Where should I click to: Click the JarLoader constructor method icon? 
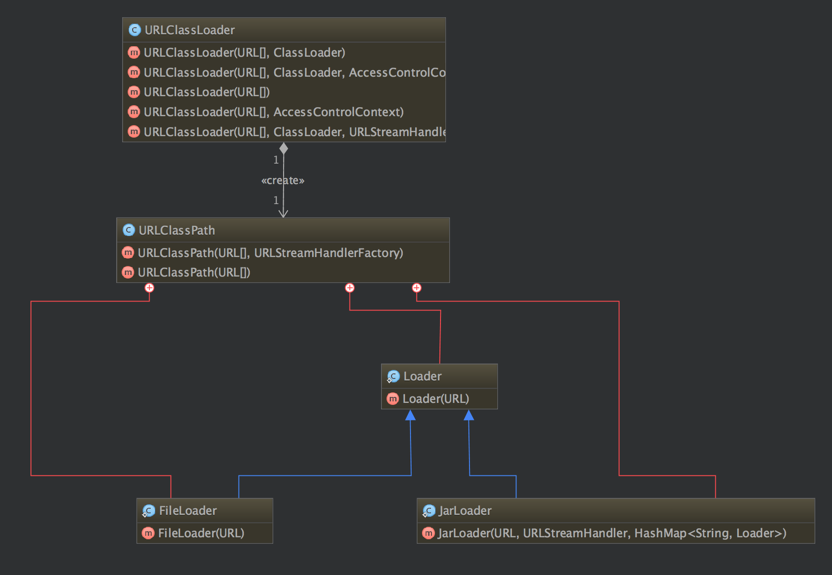pos(428,533)
